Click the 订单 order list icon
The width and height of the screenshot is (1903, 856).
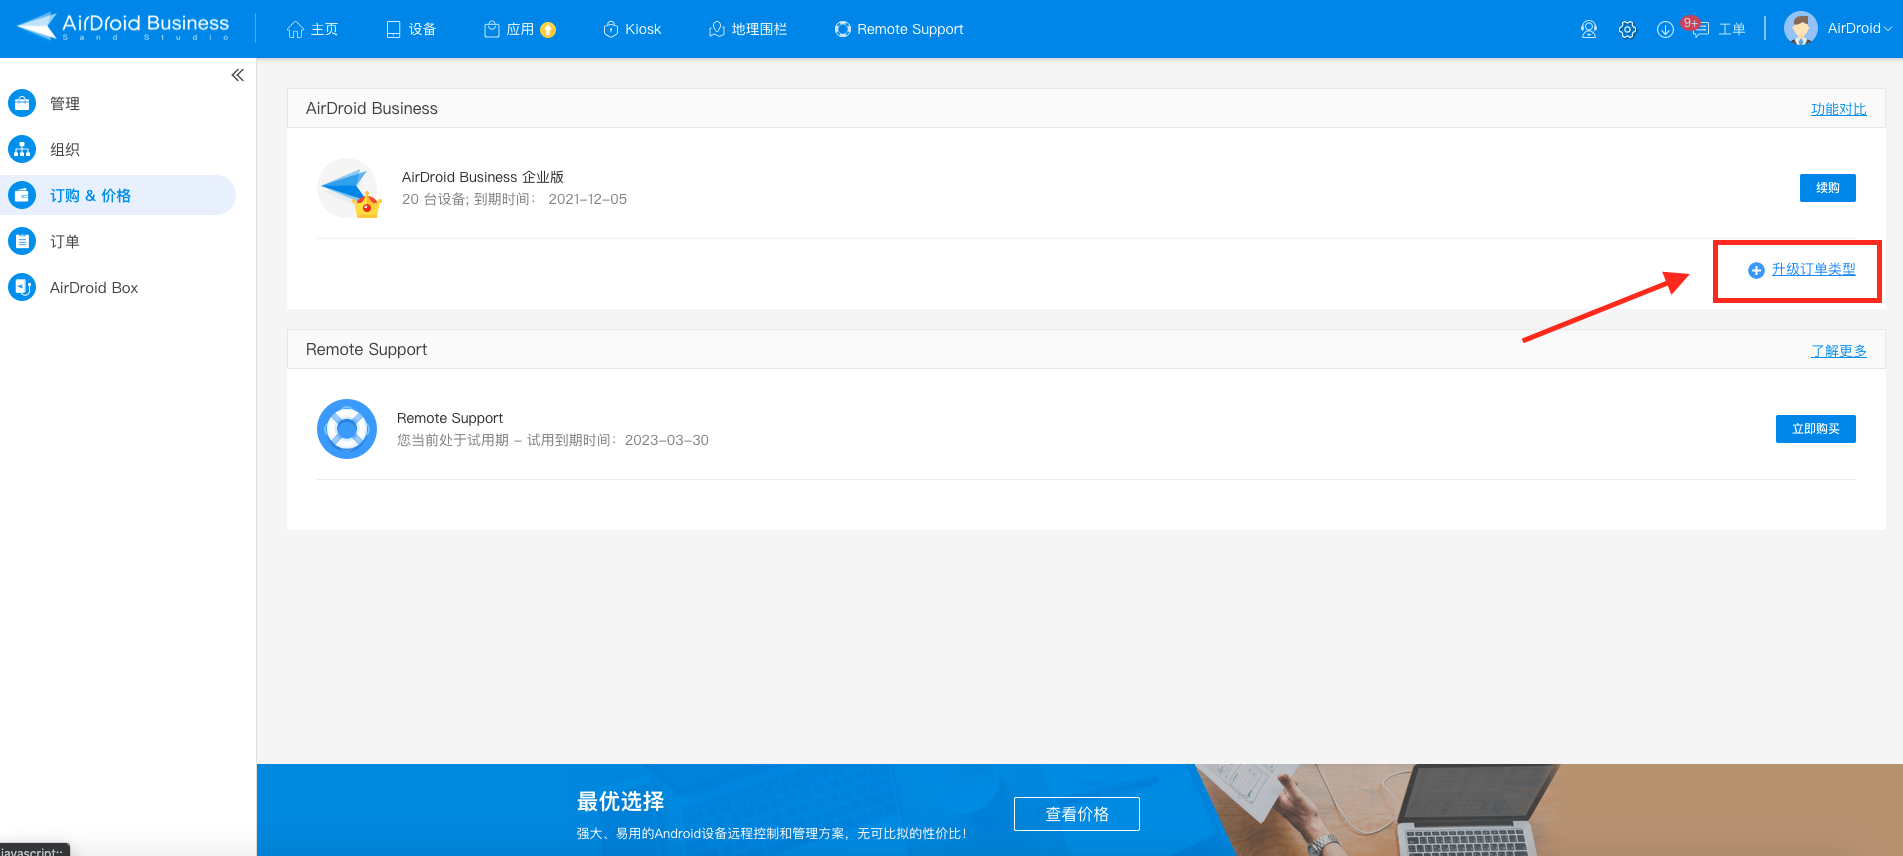22,241
